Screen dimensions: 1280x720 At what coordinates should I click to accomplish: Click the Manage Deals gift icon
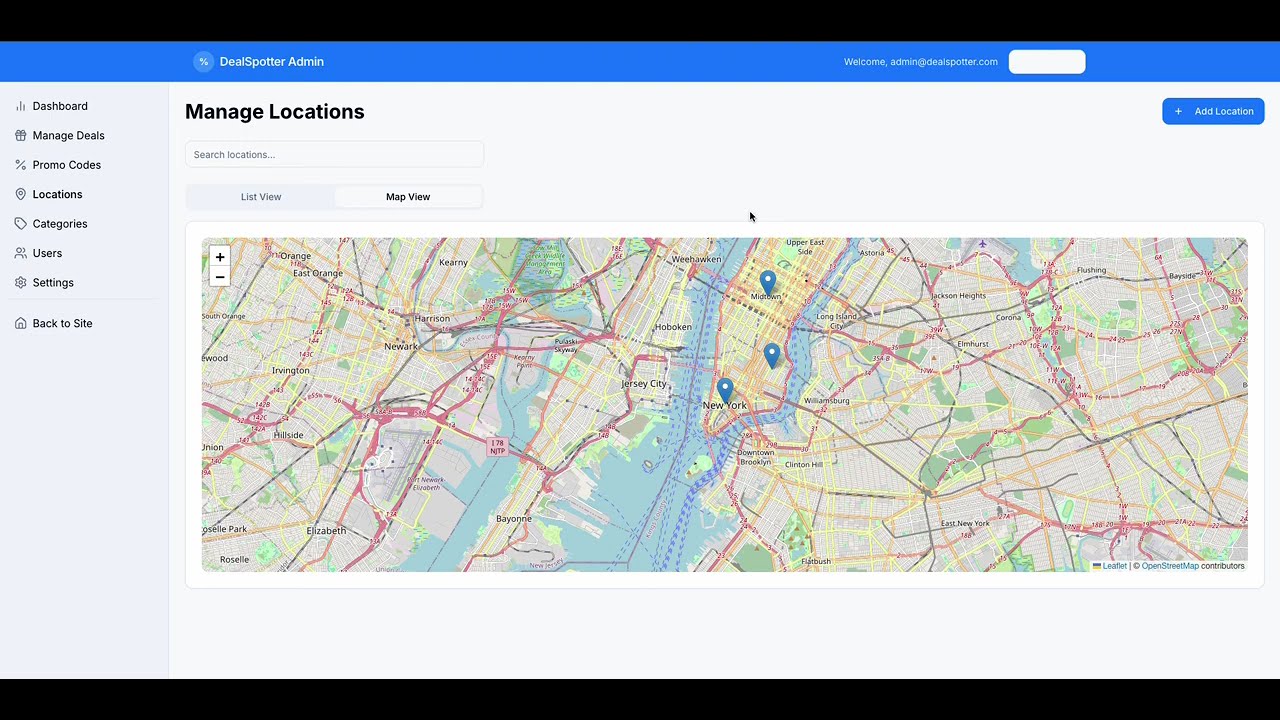[20, 135]
